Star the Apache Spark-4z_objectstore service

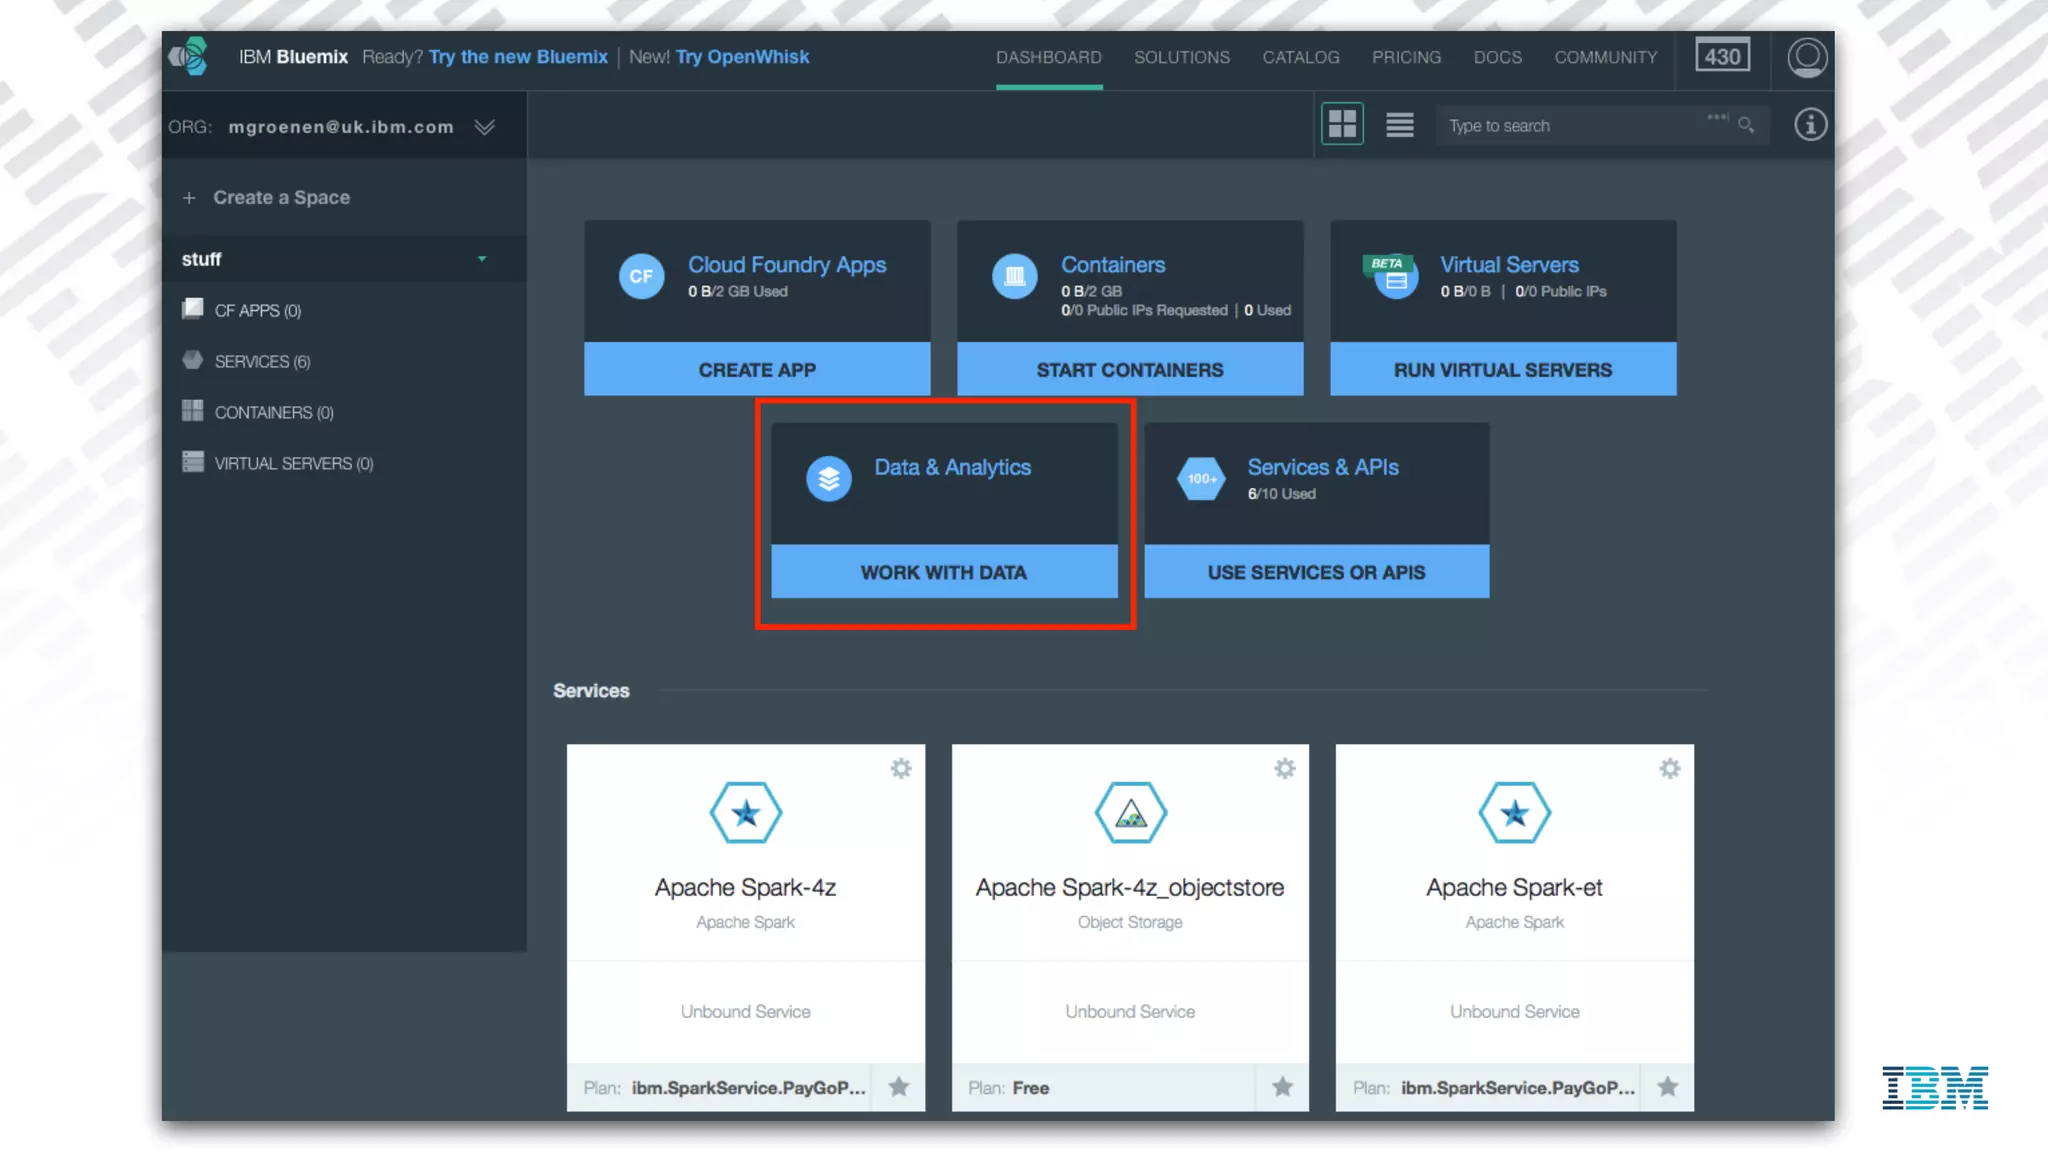click(1283, 1087)
